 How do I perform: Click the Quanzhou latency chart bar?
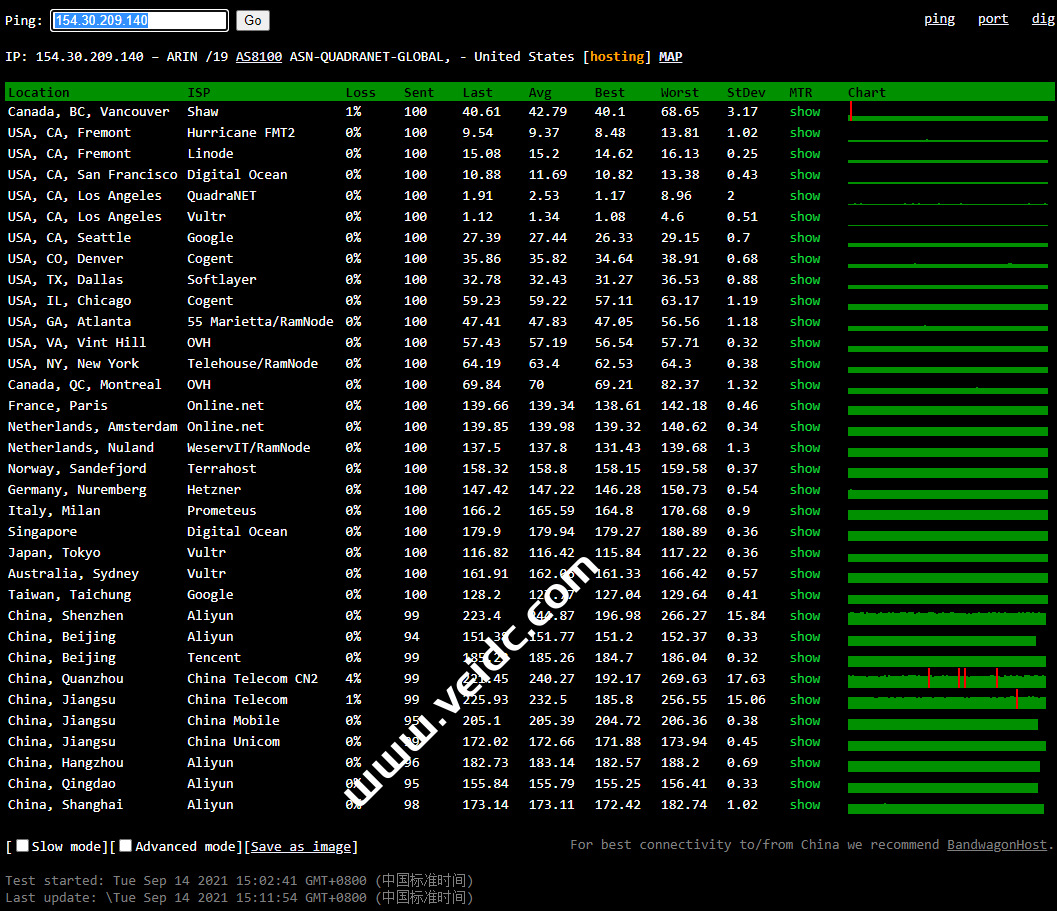click(x=947, y=679)
